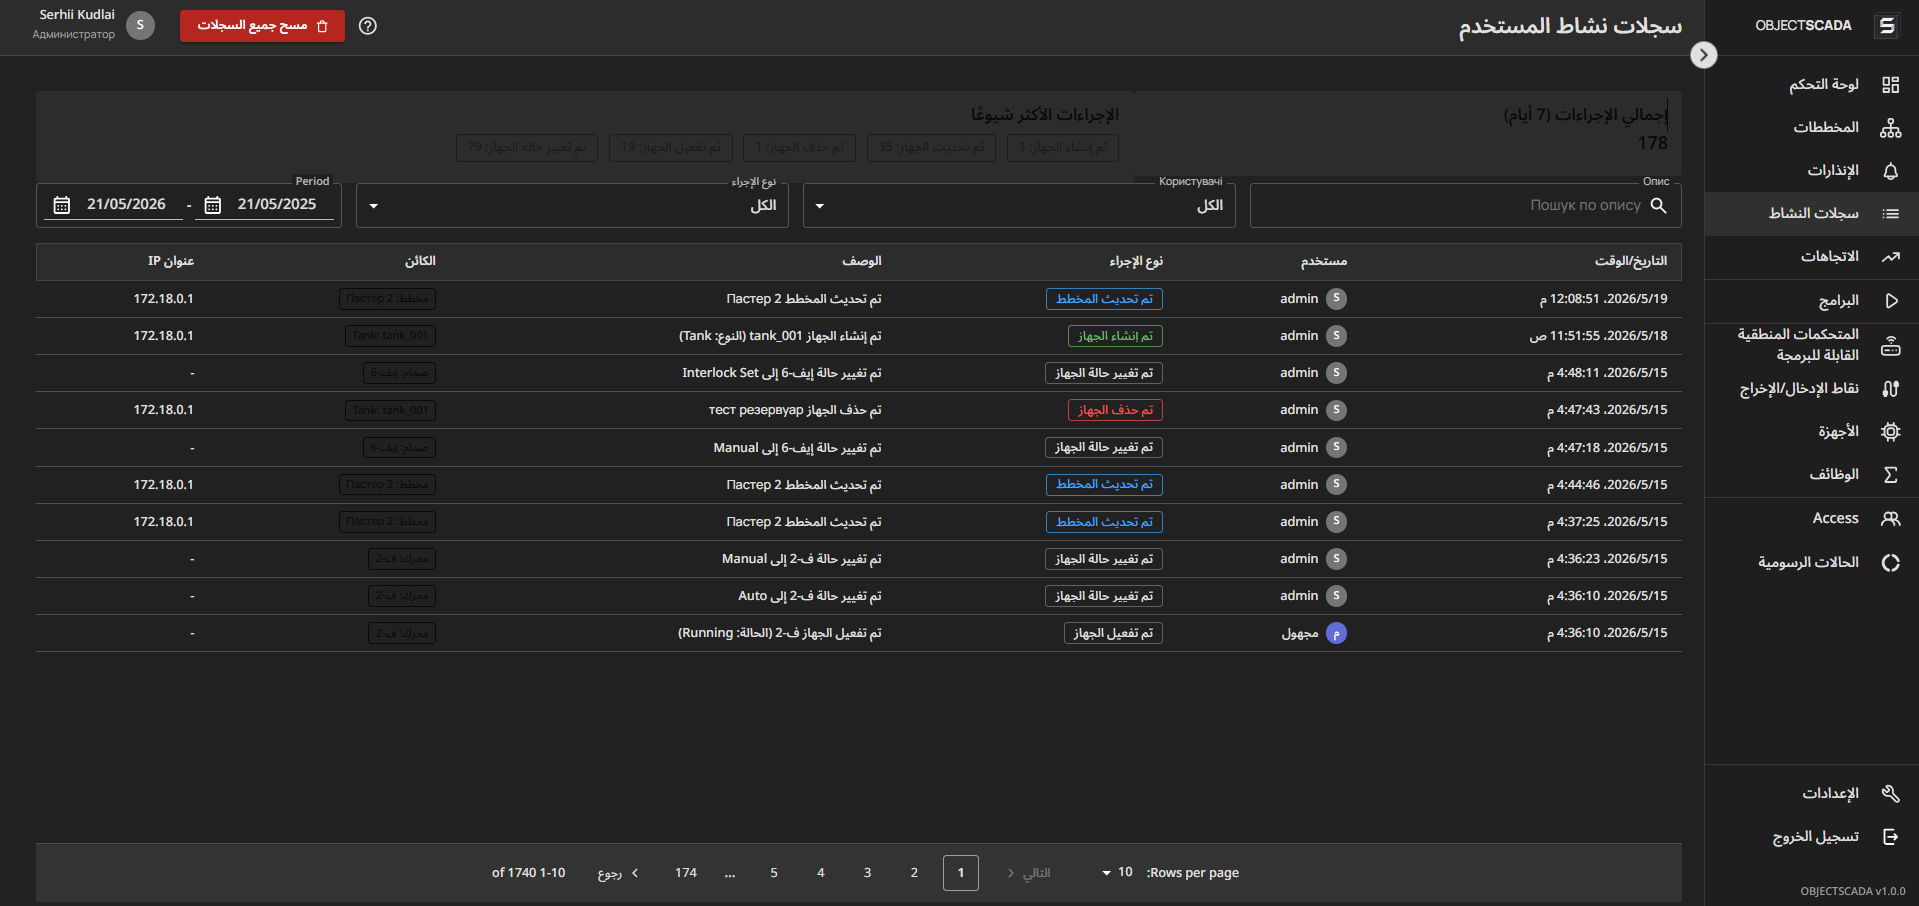Open the Rows per page 10 dropdown
Viewport: 1919px width, 906px height.
1117,873
